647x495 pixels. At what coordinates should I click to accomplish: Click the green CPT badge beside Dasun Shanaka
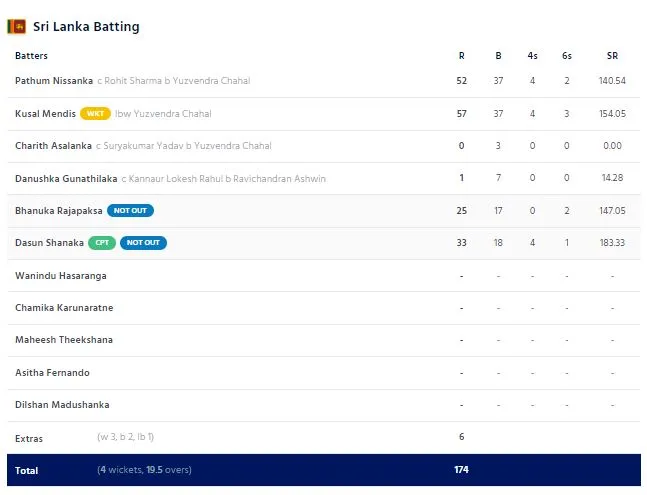[102, 243]
